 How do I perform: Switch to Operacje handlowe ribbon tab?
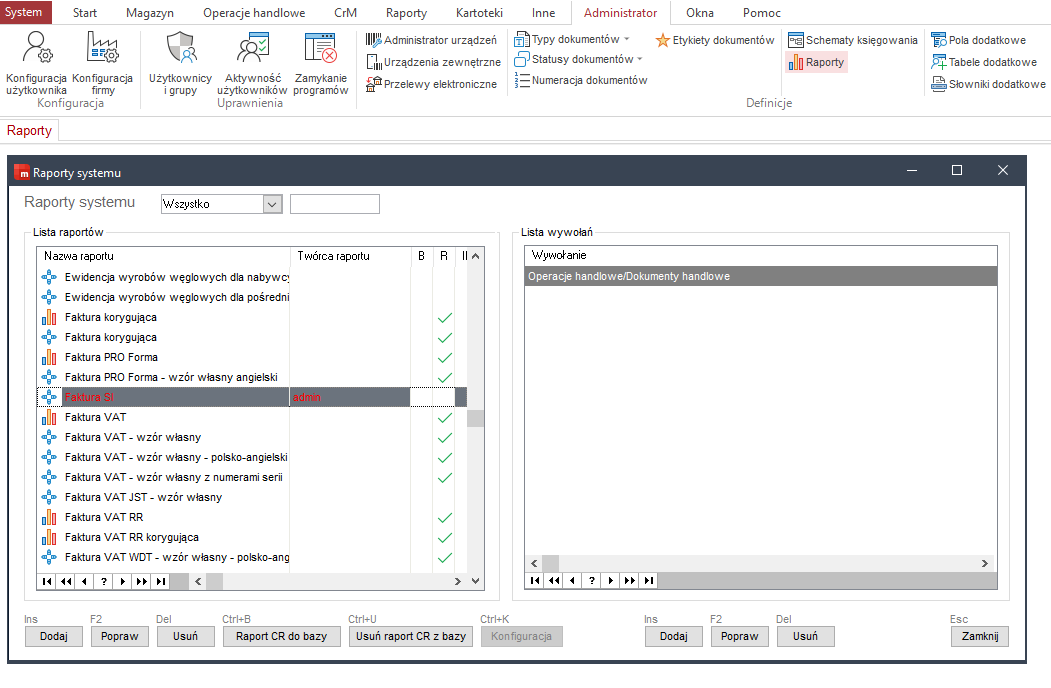click(x=254, y=13)
